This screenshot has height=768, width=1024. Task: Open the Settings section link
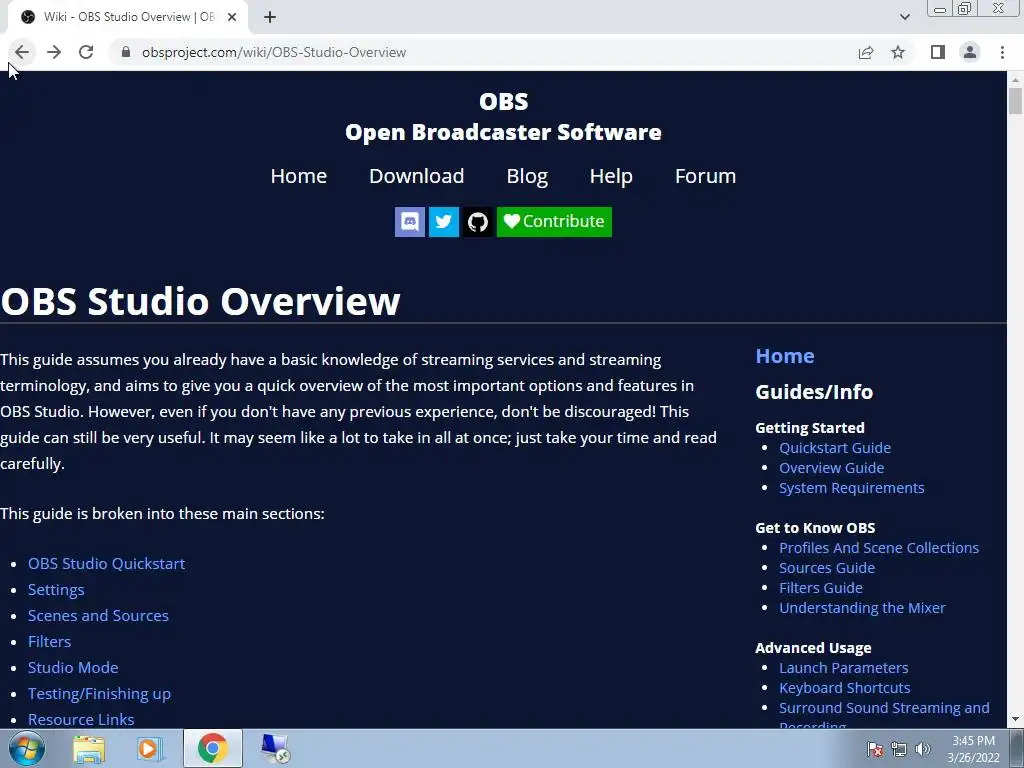click(x=56, y=590)
